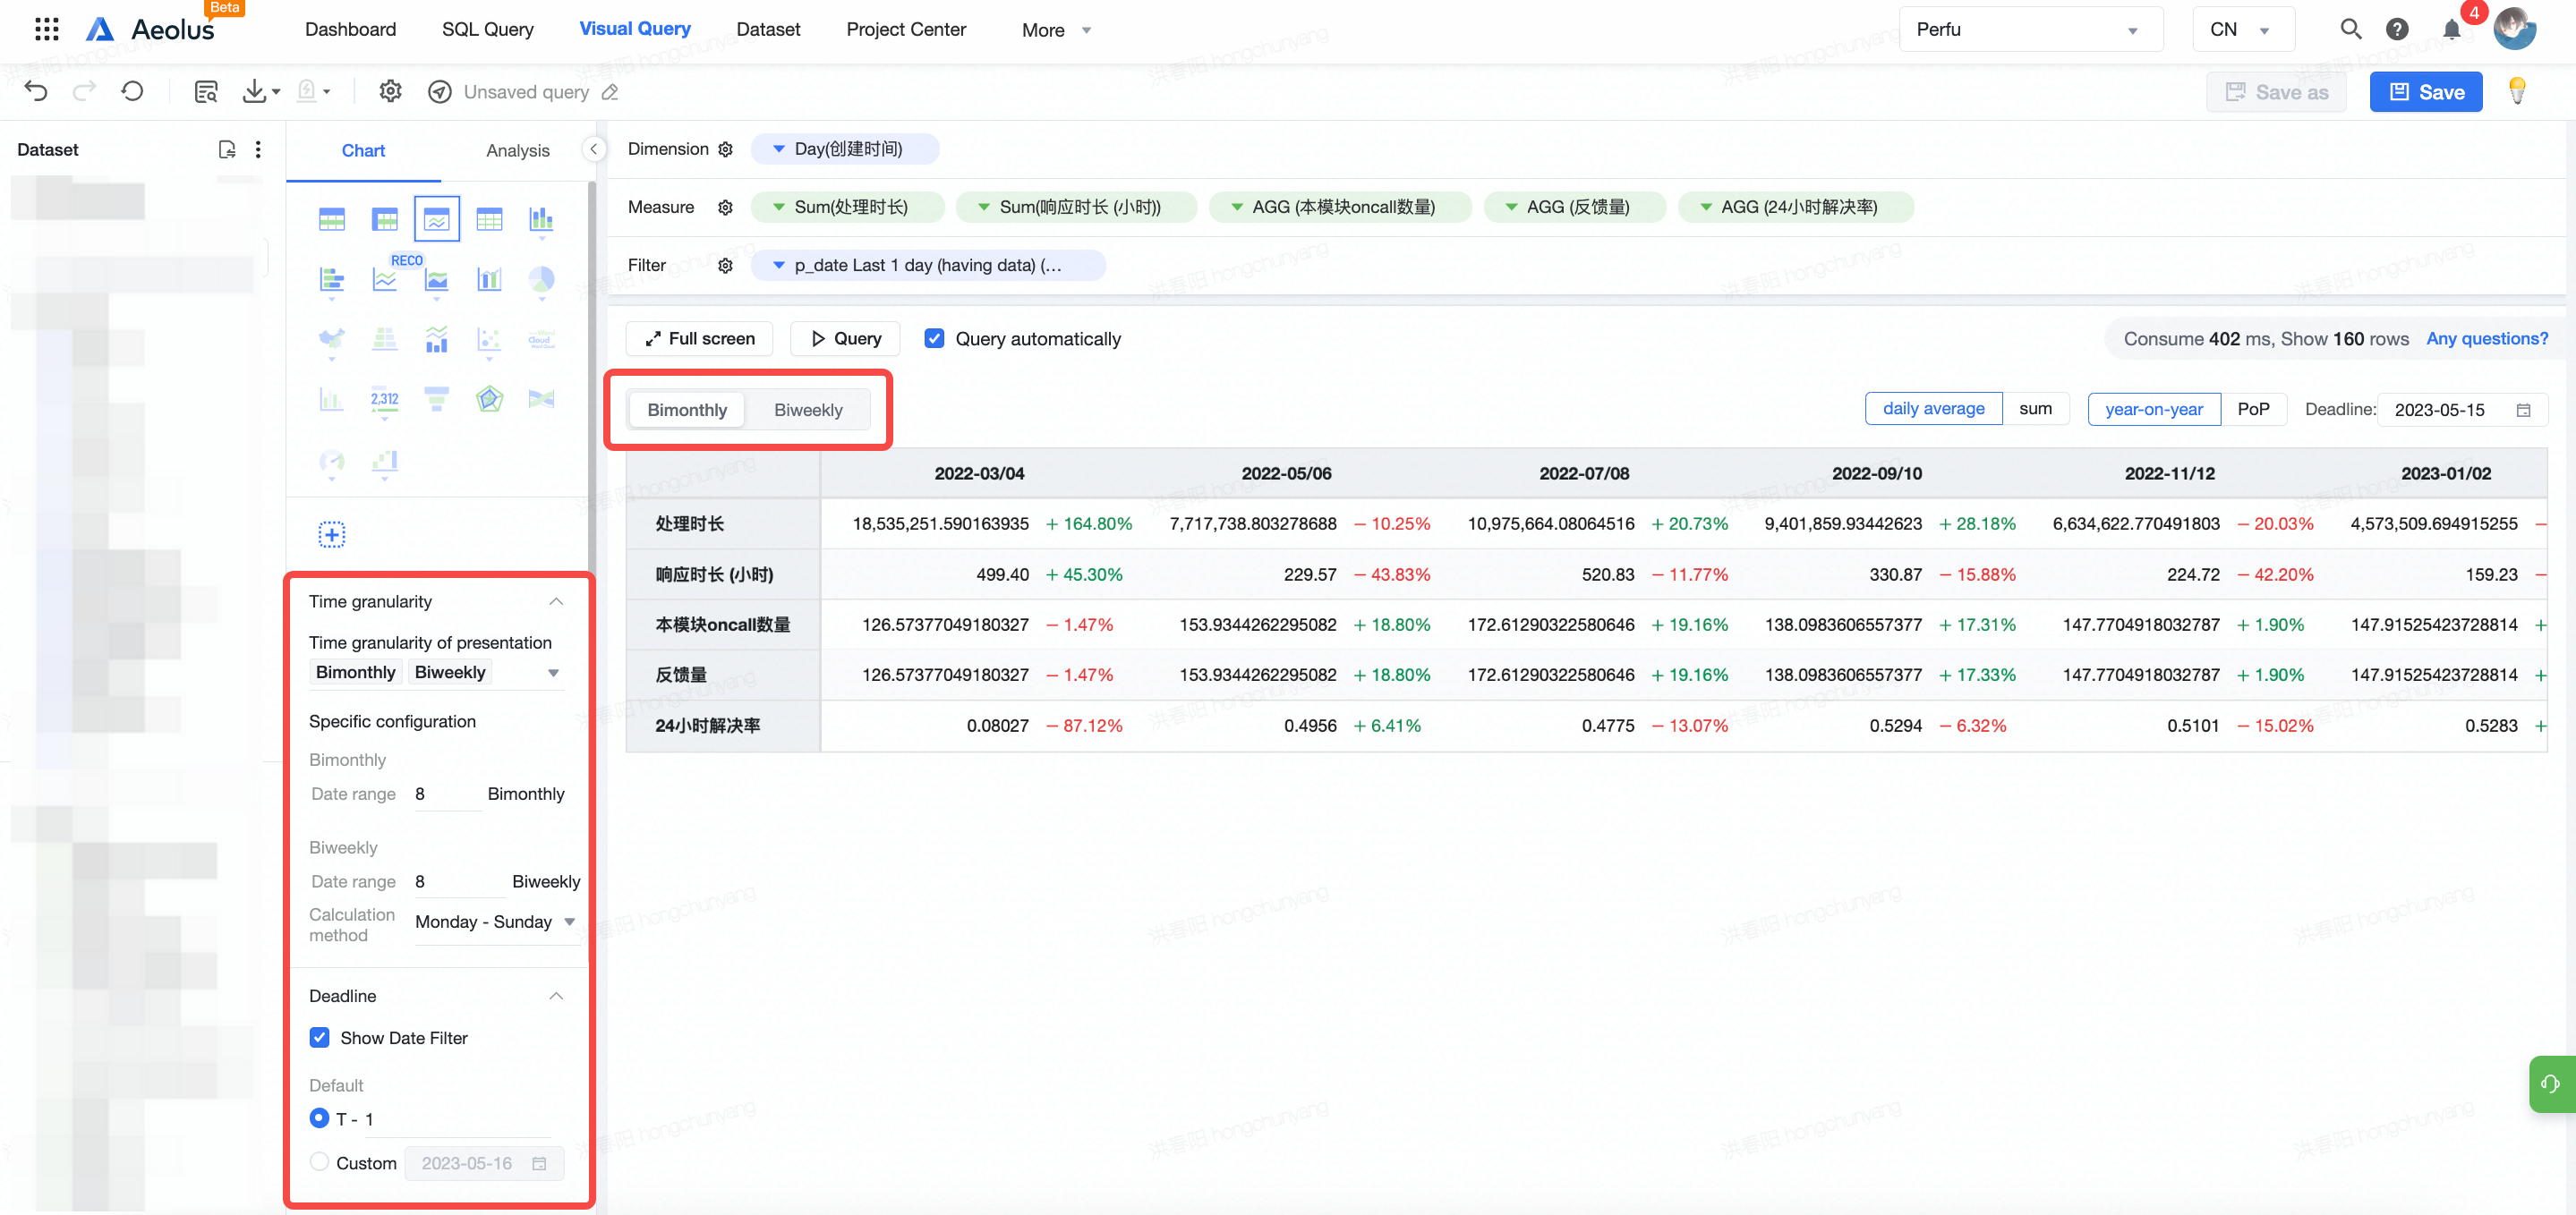Open the Dataset top menu item
Image resolution: width=2576 pixels, height=1215 pixels.
click(x=768, y=29)
